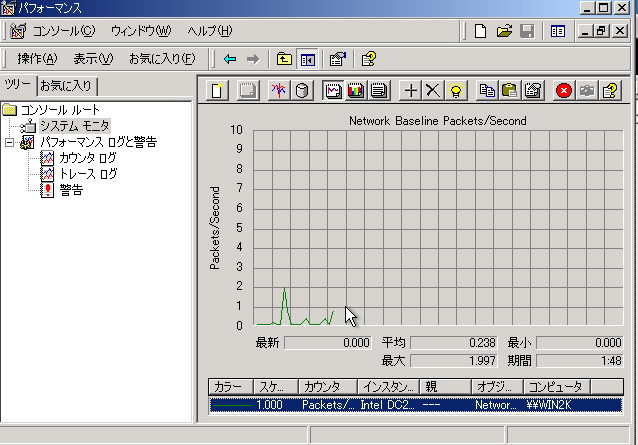Select View Current Activity icon
This screenshot has width=638, height=445.
(279, 90)
